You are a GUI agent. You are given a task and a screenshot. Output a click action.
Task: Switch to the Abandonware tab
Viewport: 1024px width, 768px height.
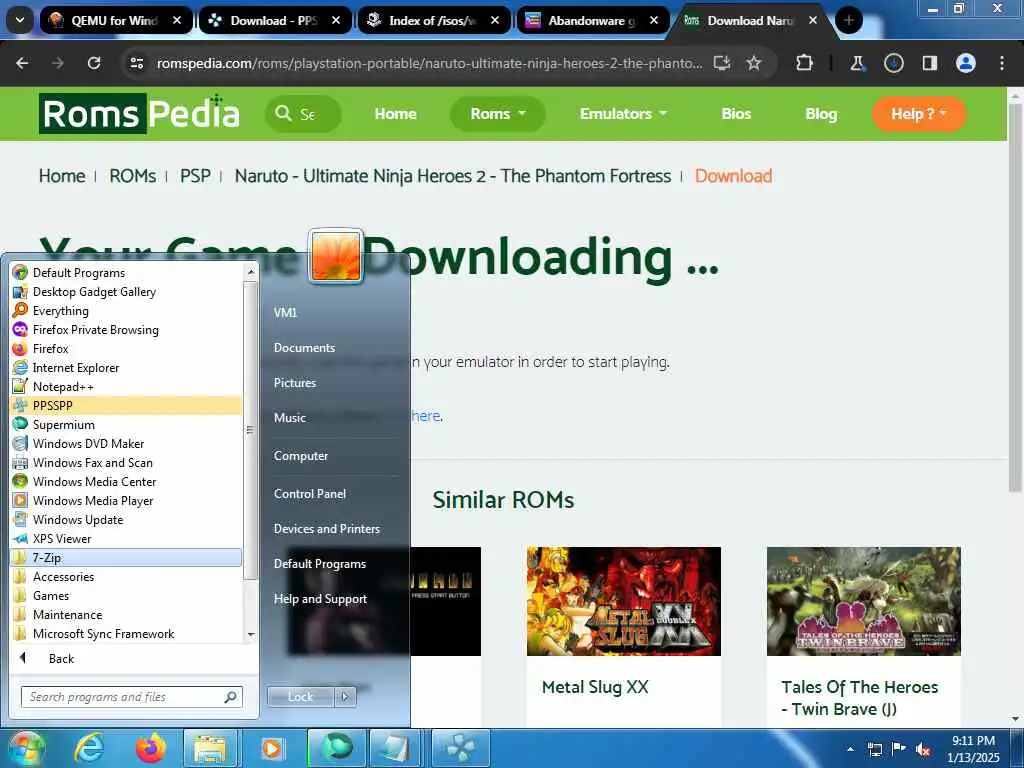tap(594, 20)
